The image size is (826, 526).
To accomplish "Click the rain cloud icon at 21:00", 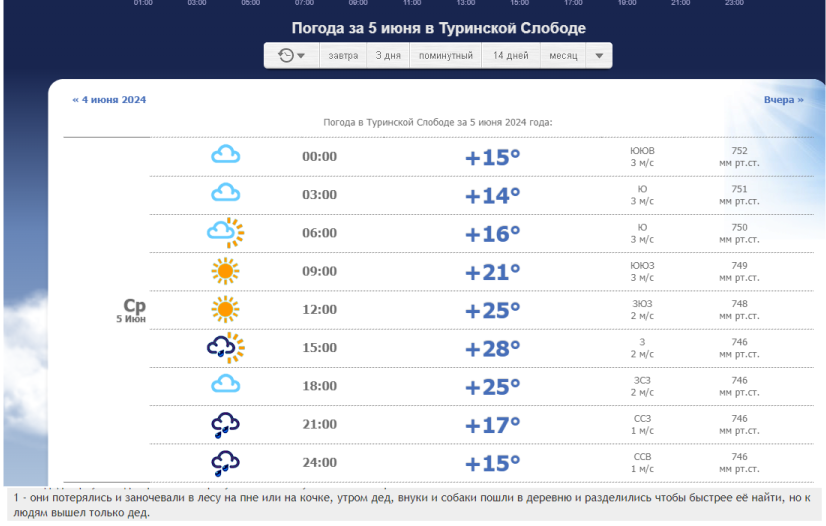I will pyautogui.click(x=226, y=424).
